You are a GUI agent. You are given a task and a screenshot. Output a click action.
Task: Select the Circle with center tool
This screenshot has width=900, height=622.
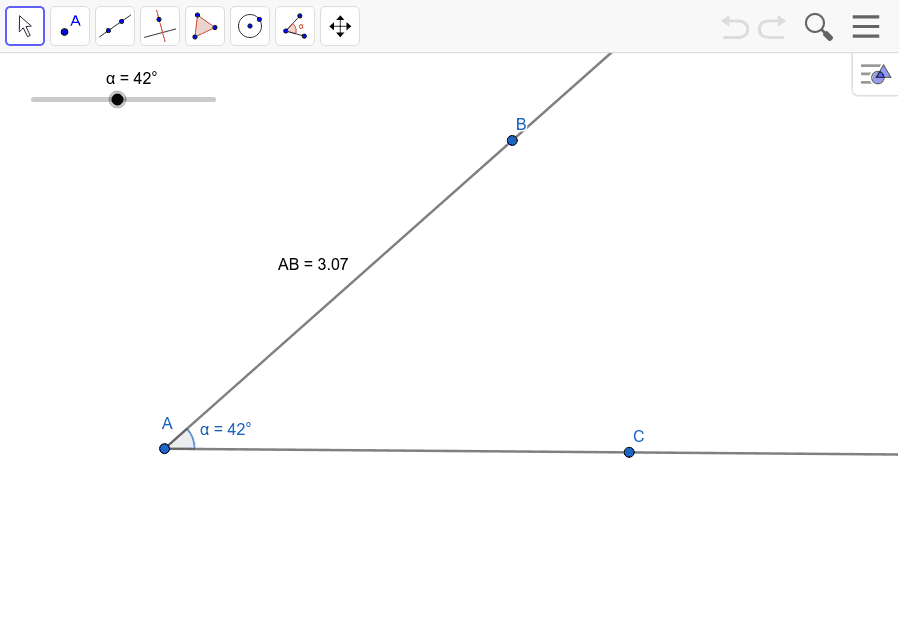tap(250, 26)
